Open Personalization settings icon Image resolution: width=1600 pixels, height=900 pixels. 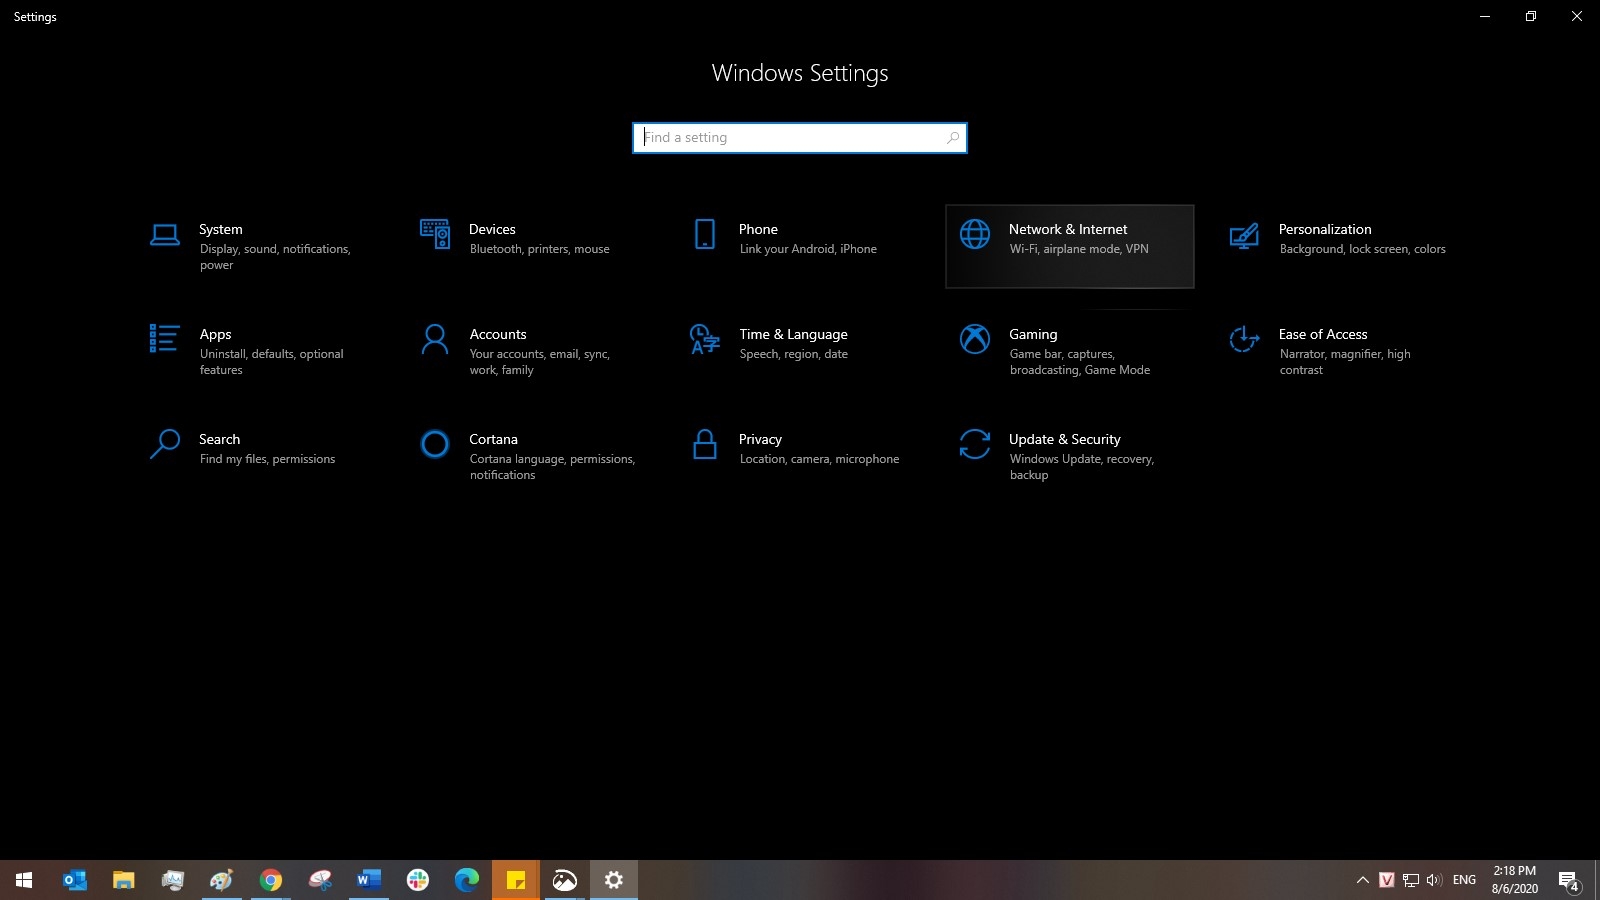click(1244, 236)
